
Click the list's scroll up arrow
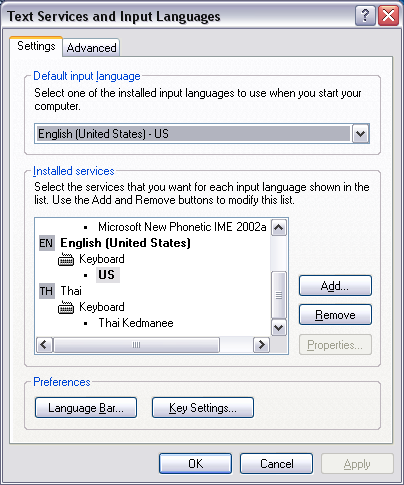(x=279, y=228)
